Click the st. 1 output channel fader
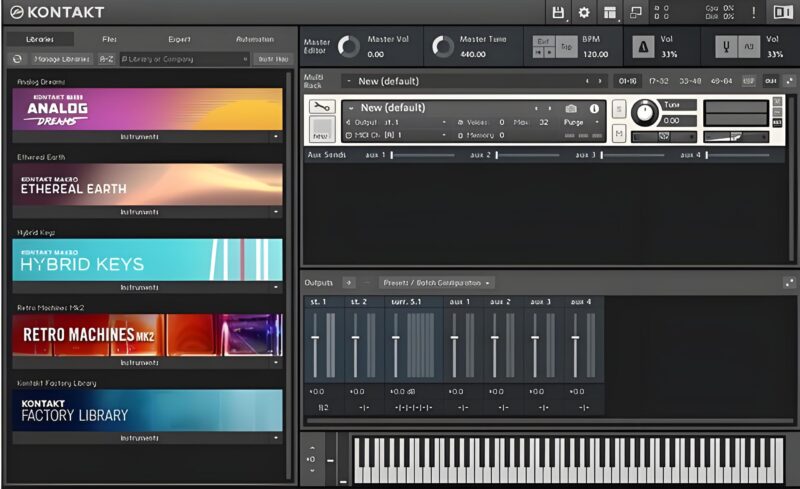 click(x=315, y=338)
